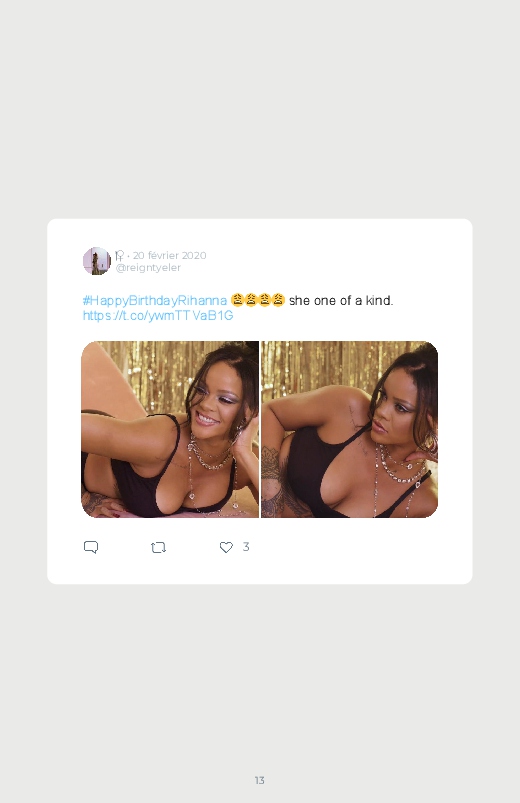Click the retweet arrows icon
This screenshot has width=520, height=803.
click(x=158, y=547)
